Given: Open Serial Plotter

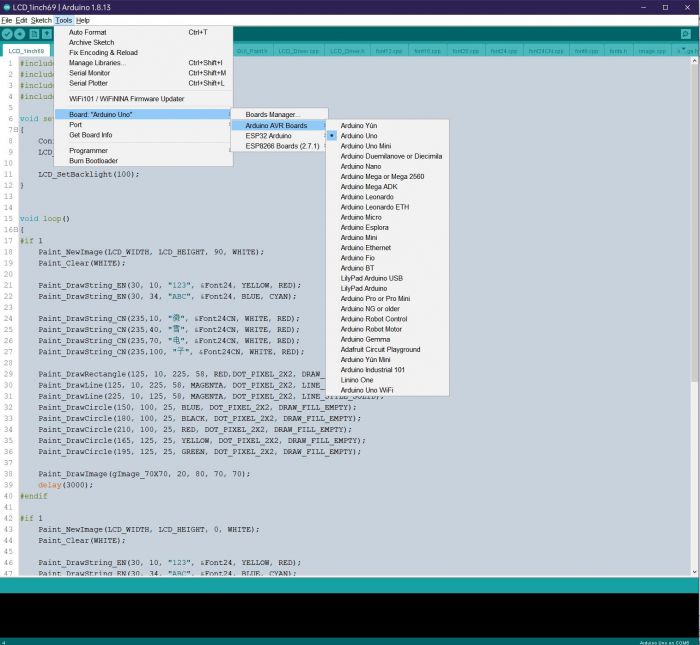Looking at the screenshot, I should pos(143,83).
